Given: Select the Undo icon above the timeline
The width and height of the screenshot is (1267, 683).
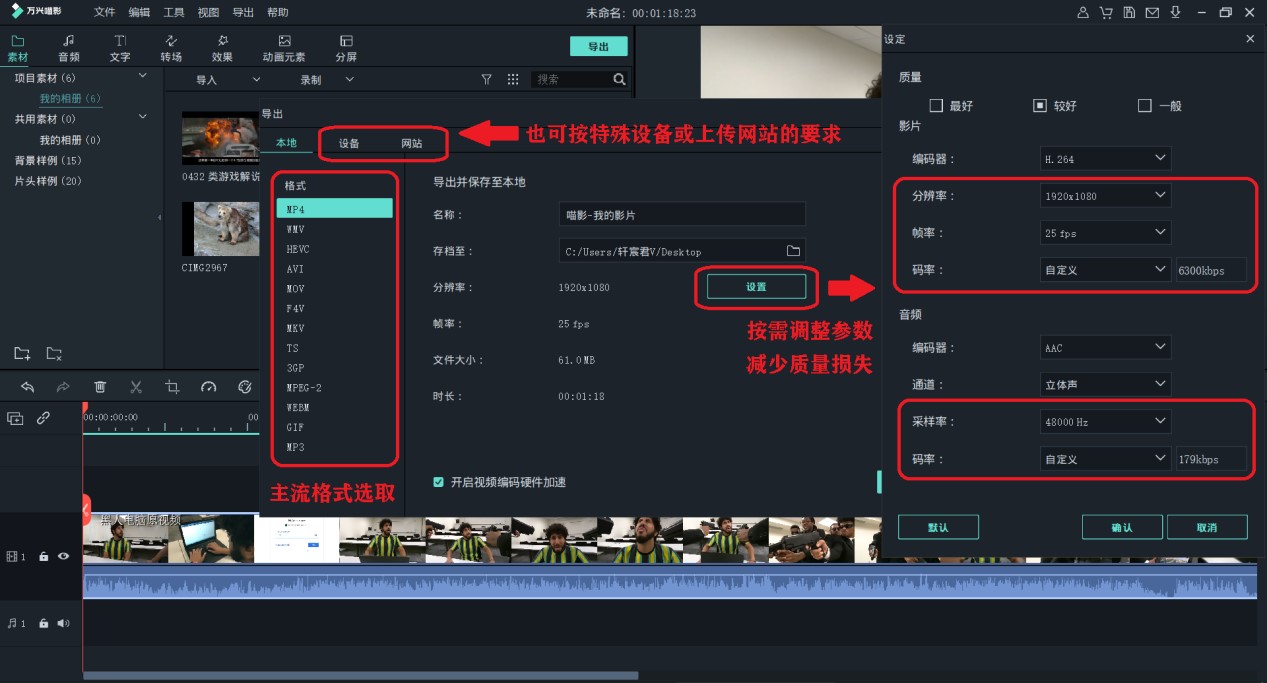Looking at the screenshot, I should (x=28, y=388).
